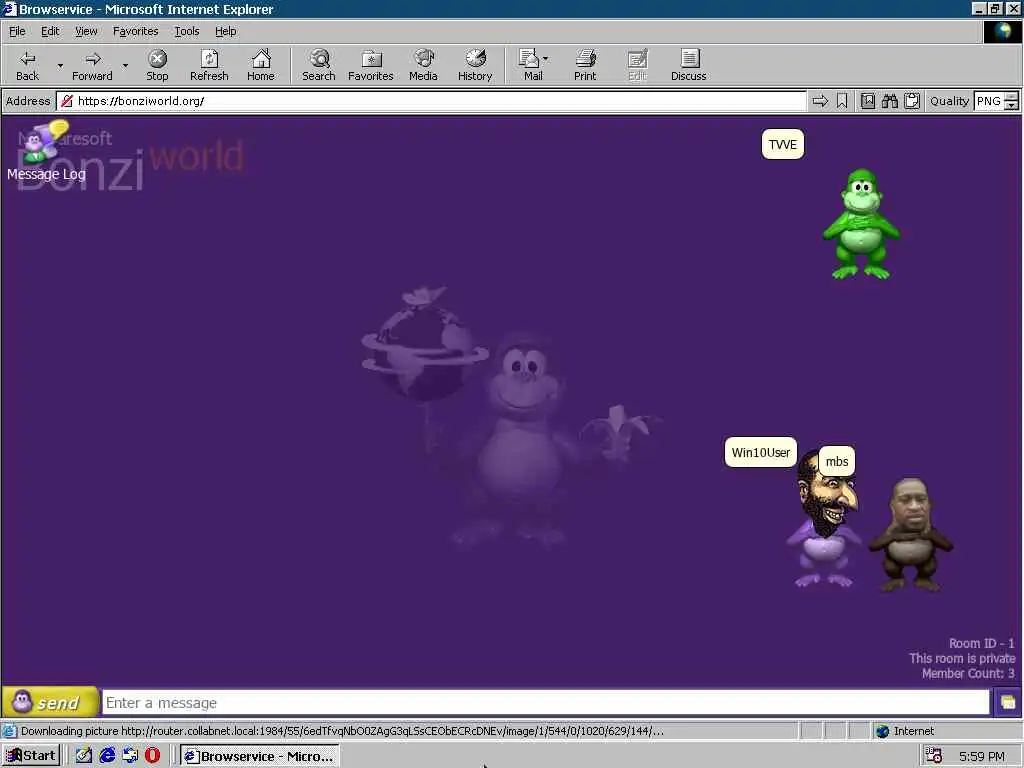Click the yellow icon right of message field
This screenshot has width=1024, height=768.
coord(1008,703)
